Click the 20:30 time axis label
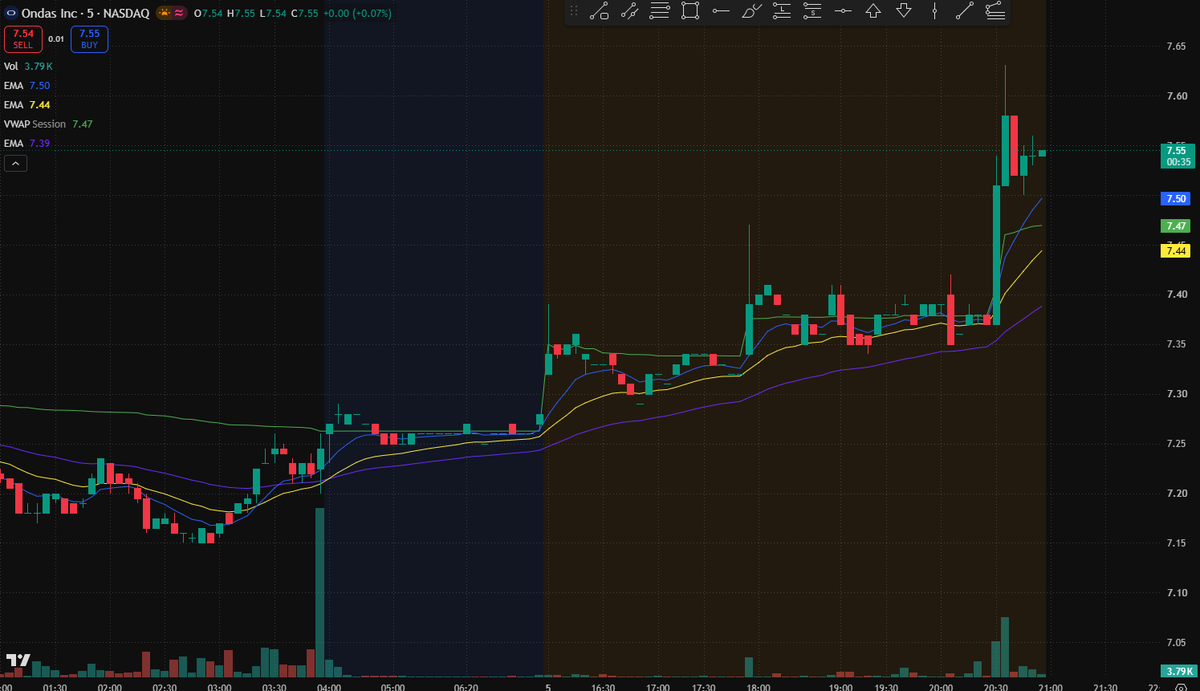This screenshot has height=691, width=1200. [995, 688]
